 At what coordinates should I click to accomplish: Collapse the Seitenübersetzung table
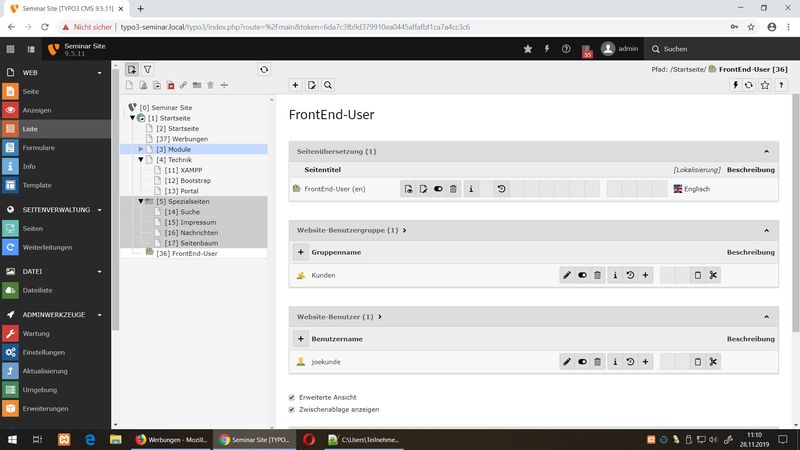pos(766,152)
